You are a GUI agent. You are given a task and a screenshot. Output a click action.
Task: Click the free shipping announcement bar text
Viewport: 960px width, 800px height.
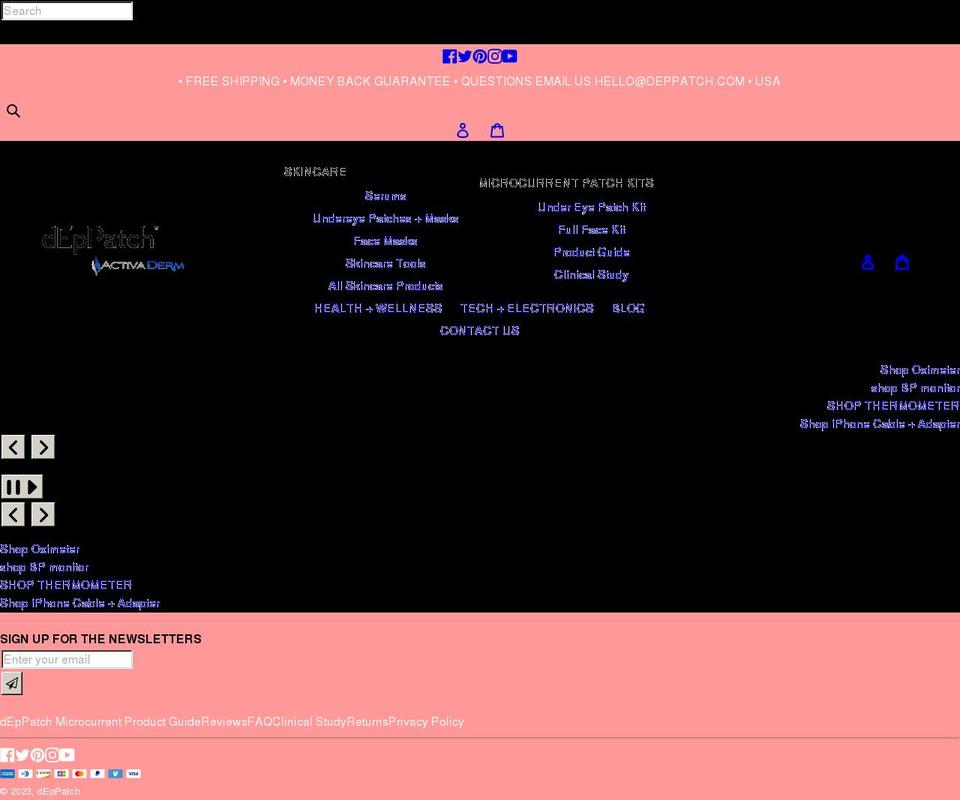[x=479, y=81]
